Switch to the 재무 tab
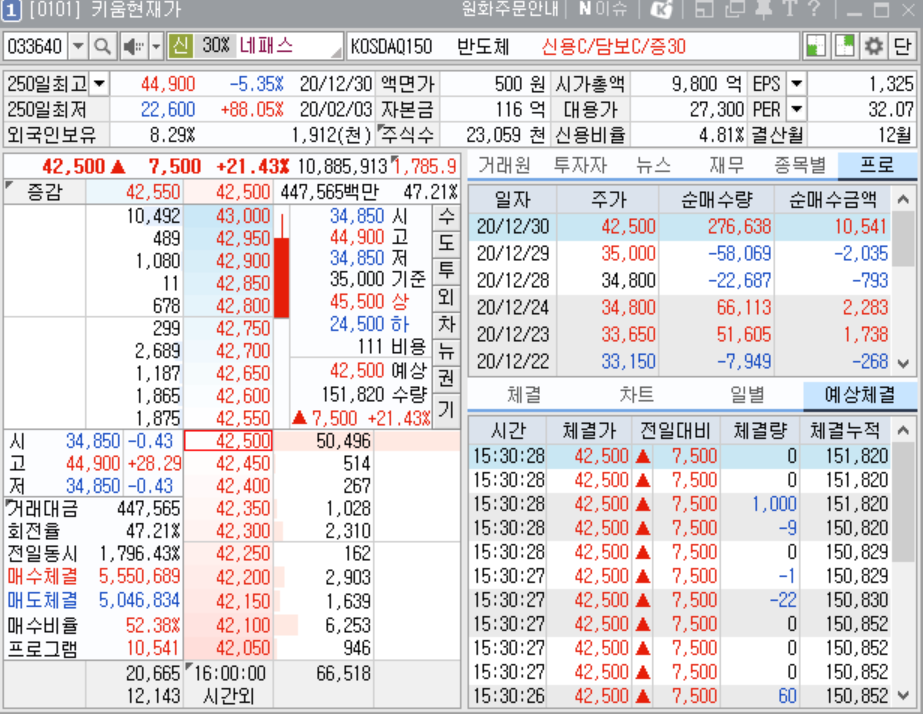Screen dimensions: 923x714 click(726, 165)
